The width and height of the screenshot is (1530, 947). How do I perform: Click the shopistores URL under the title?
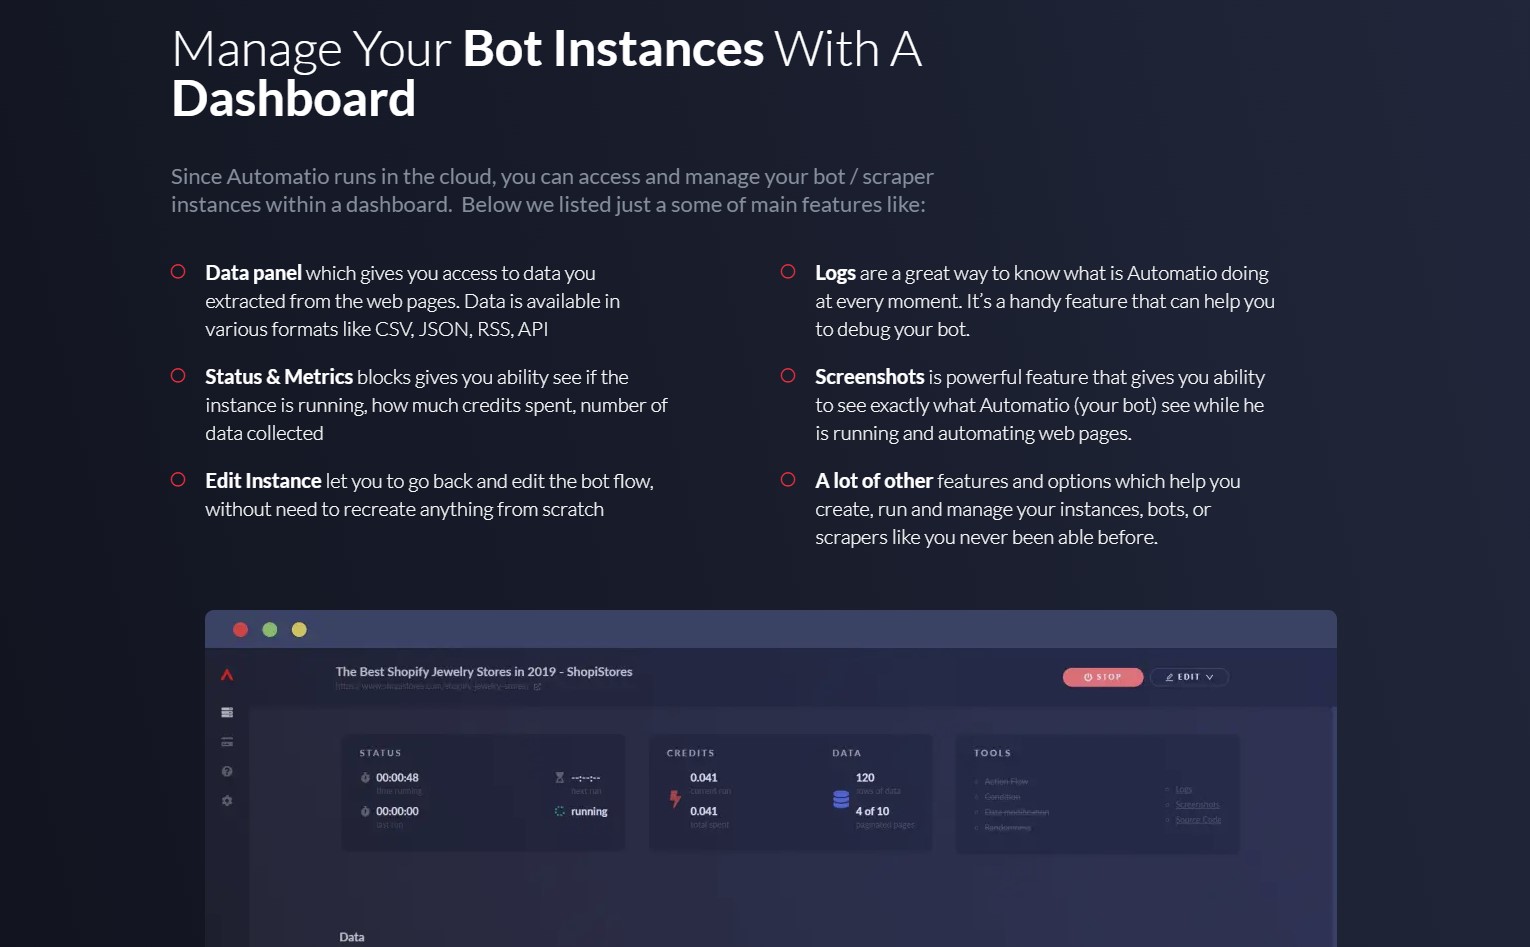pos(432,686)
